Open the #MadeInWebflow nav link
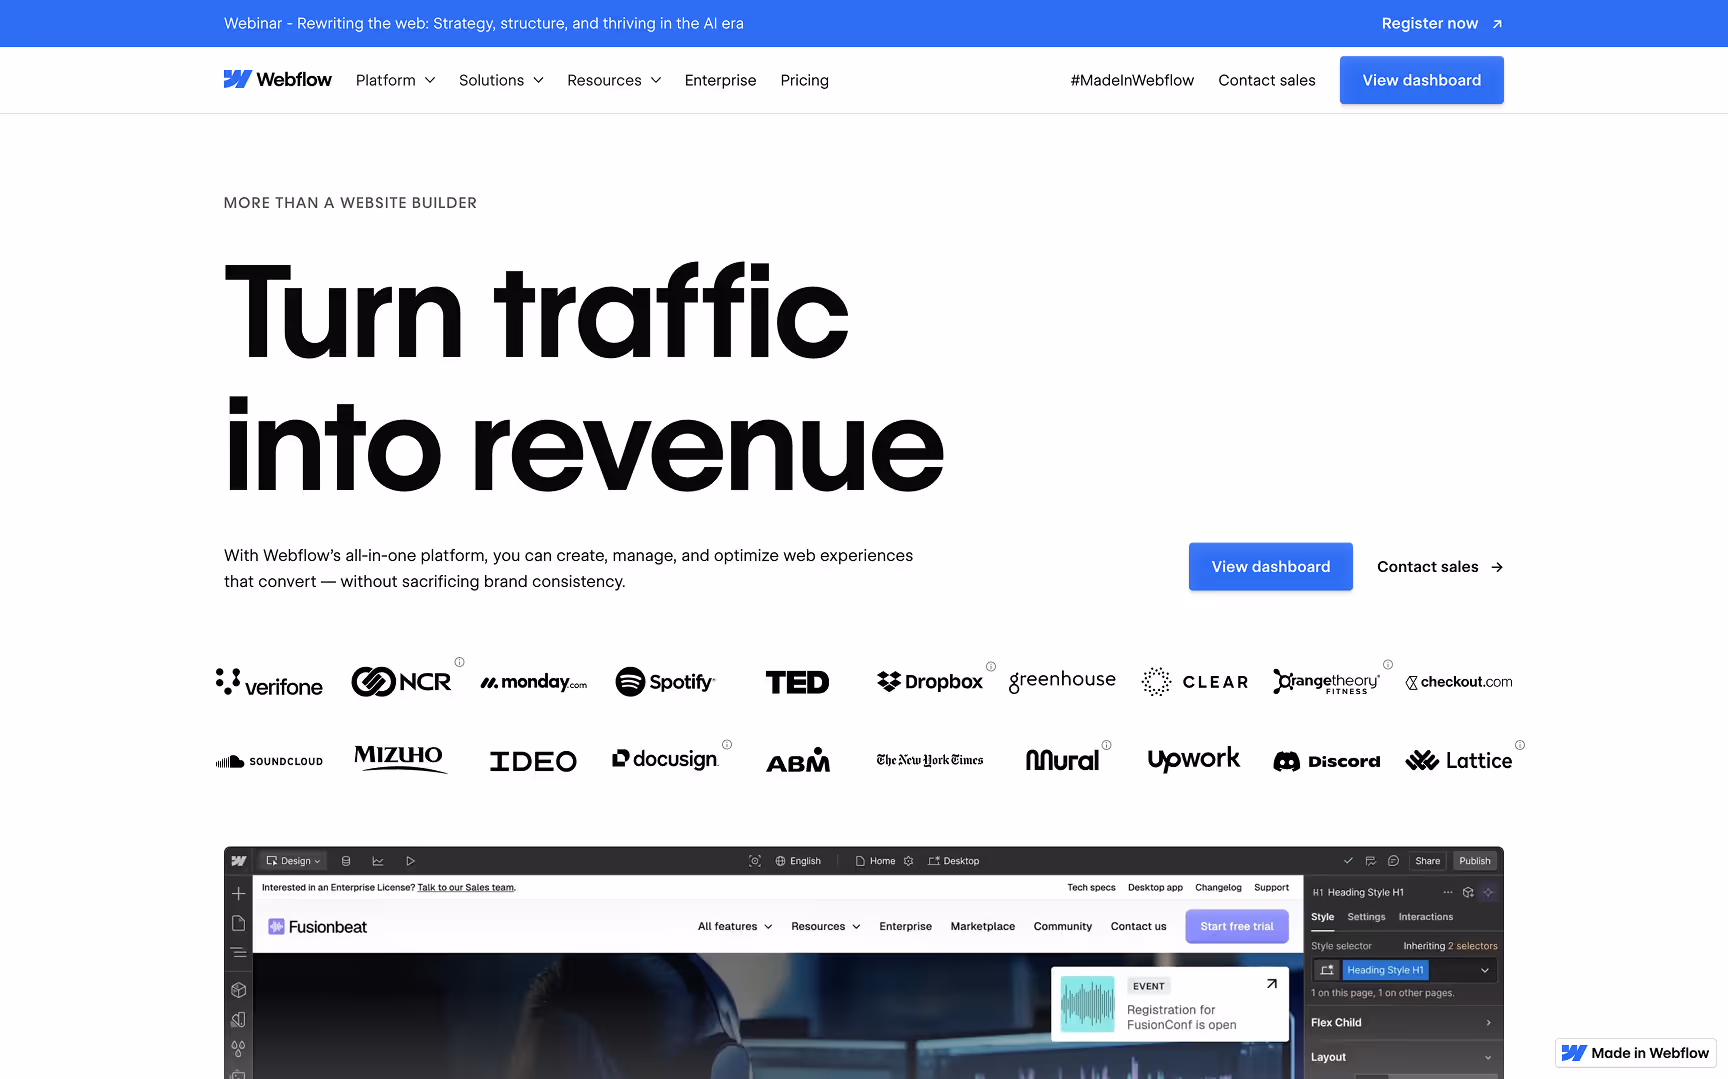1728x1079 pixels. 1132,80
